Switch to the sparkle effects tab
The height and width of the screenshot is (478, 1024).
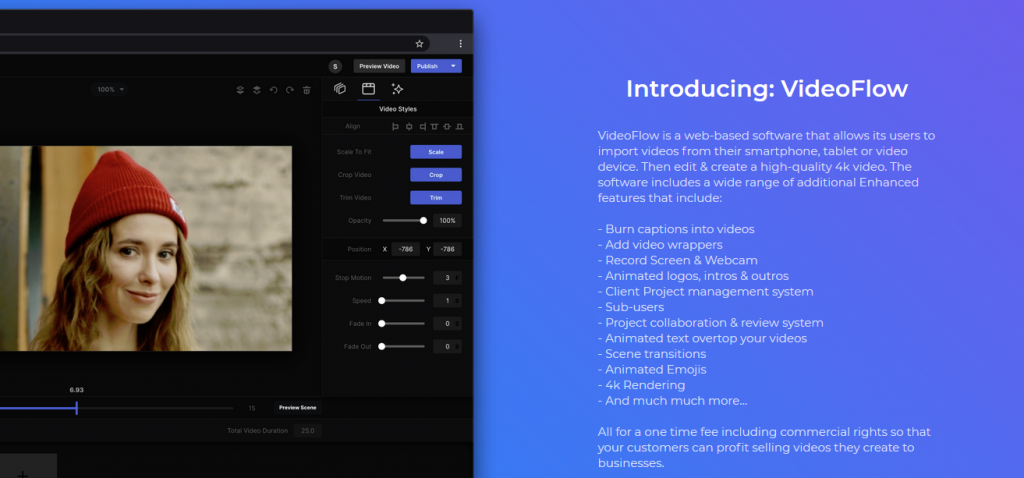(397, 89)
